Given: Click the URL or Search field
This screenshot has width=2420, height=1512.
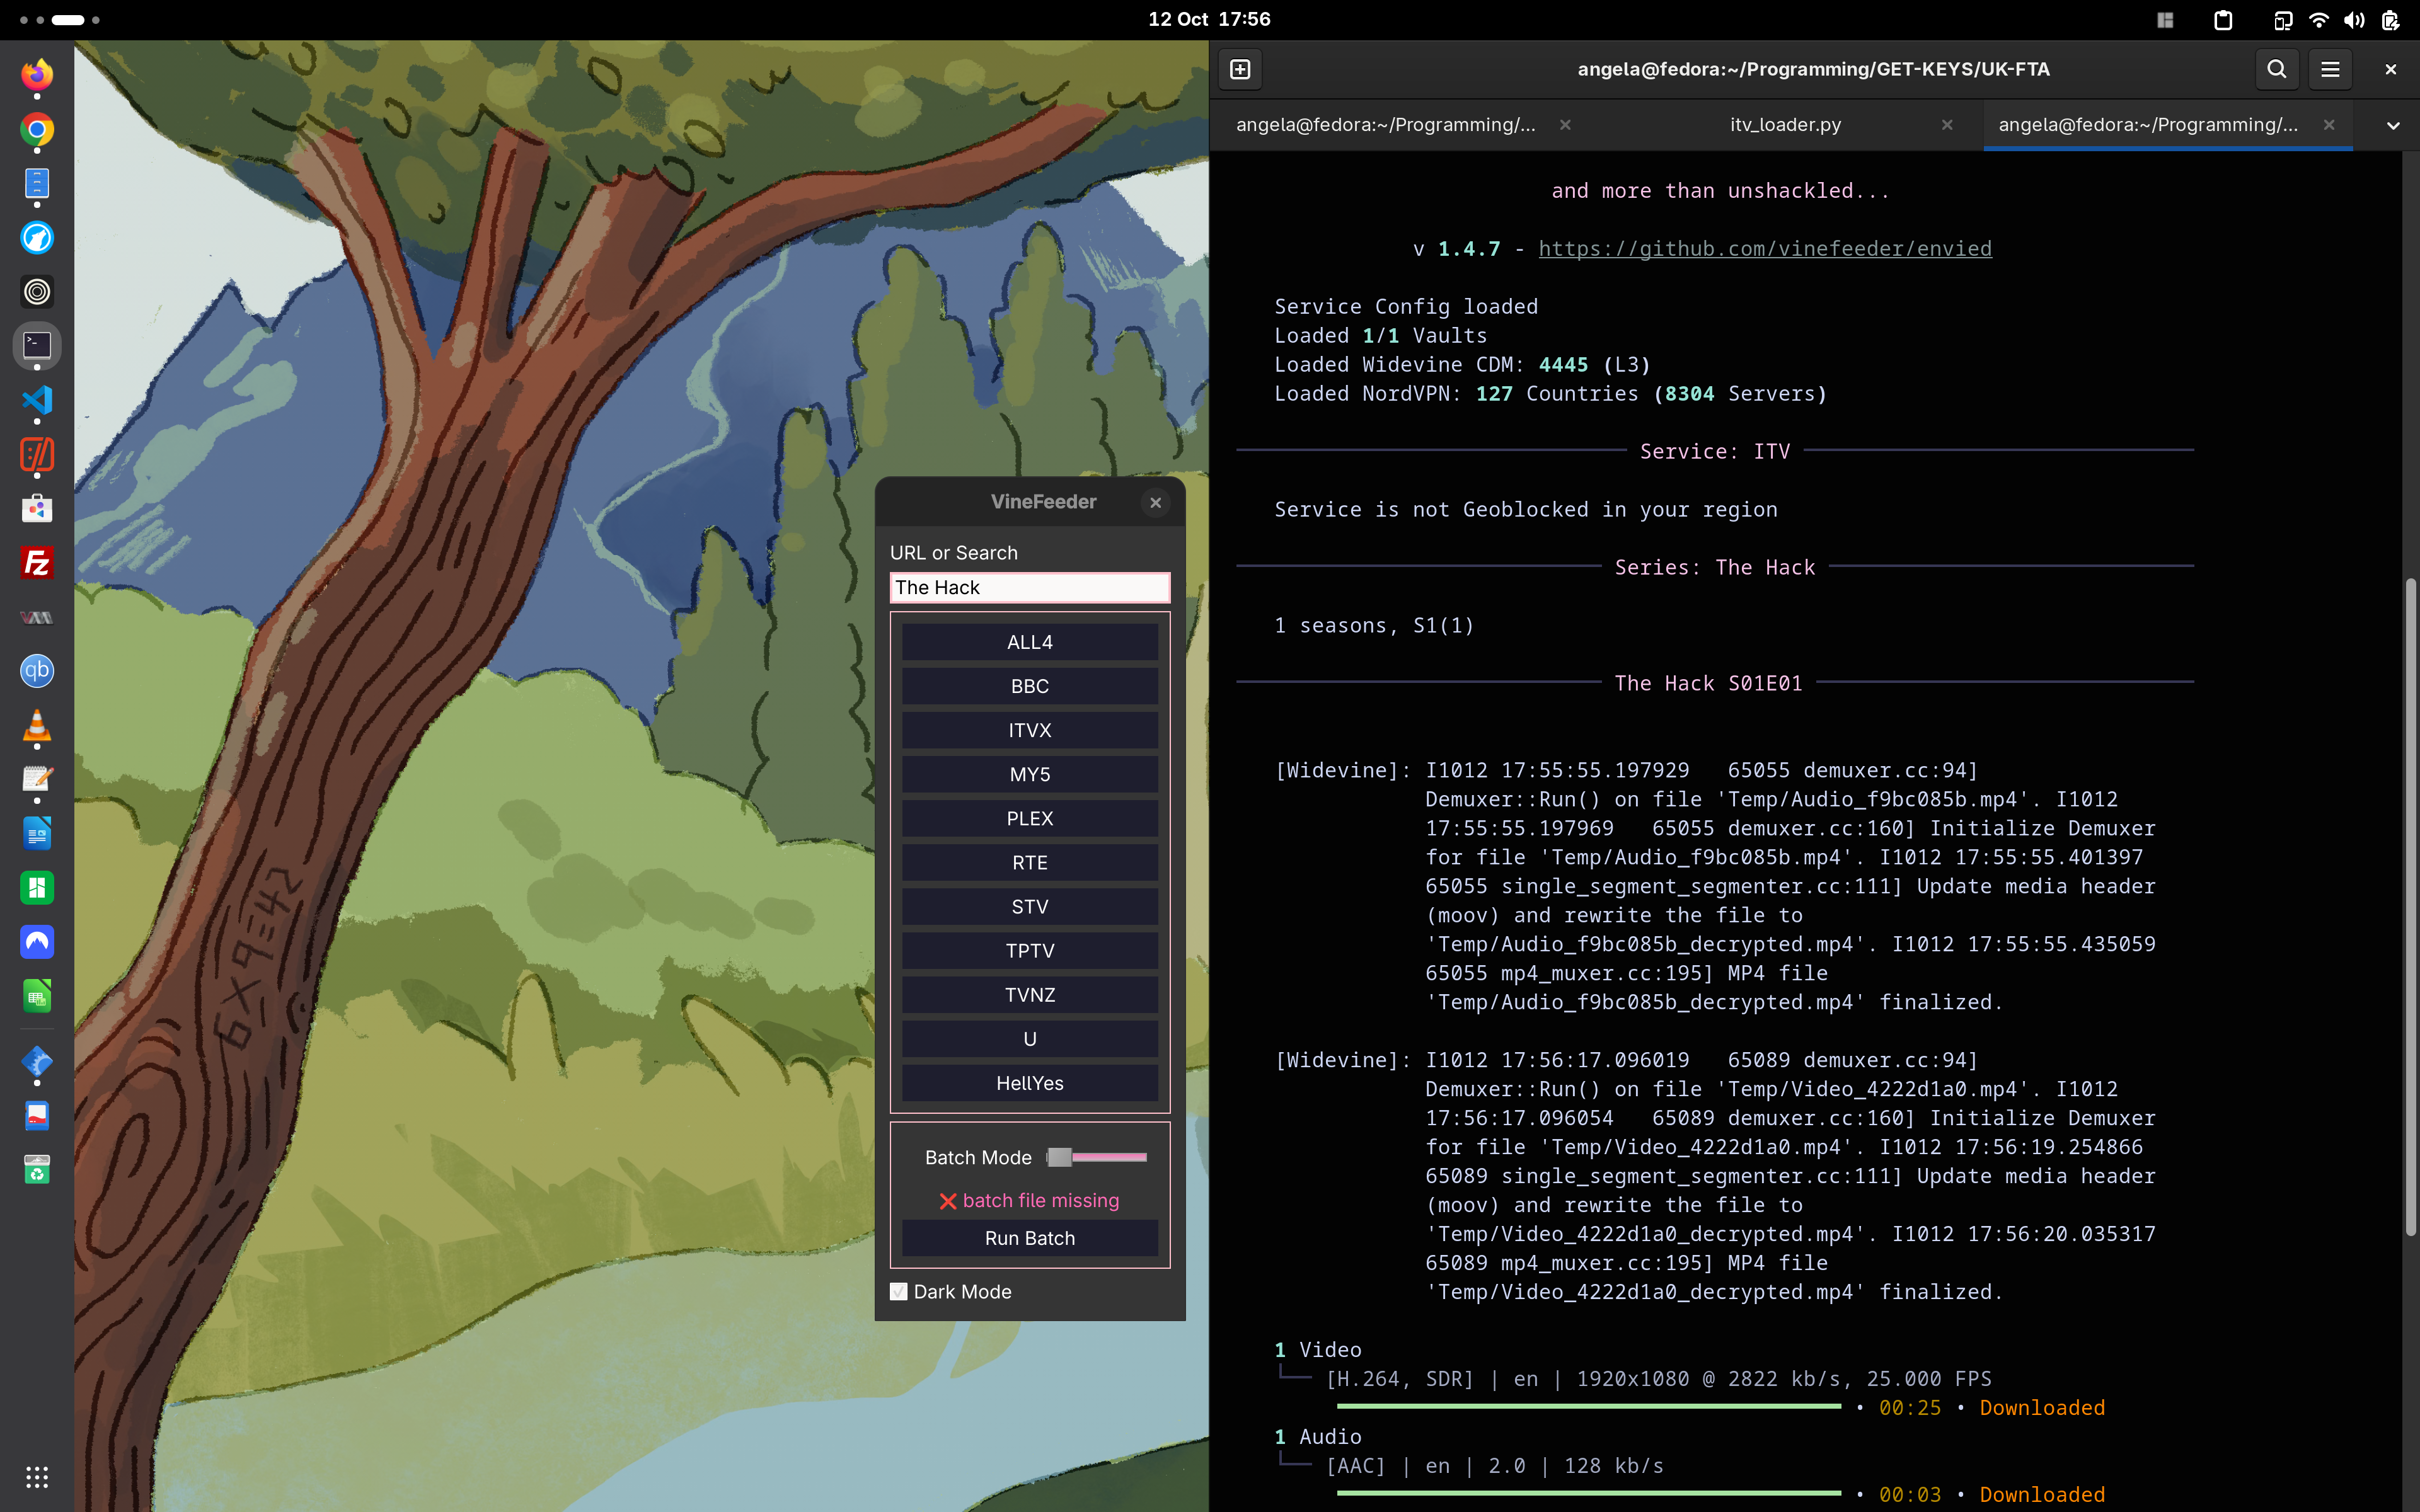Looking at the screenshot, I should (1029, 587).
